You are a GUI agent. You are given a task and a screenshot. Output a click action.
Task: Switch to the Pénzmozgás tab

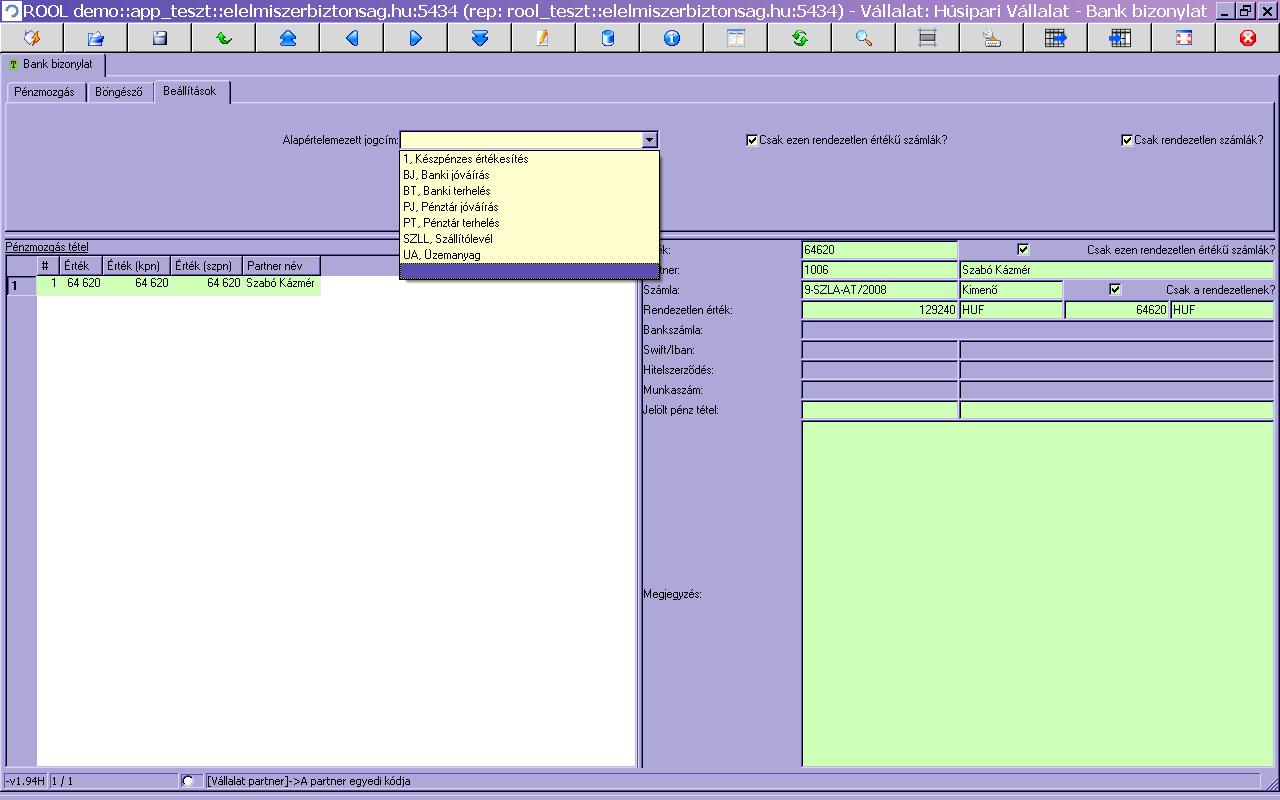tap(44, 92)
